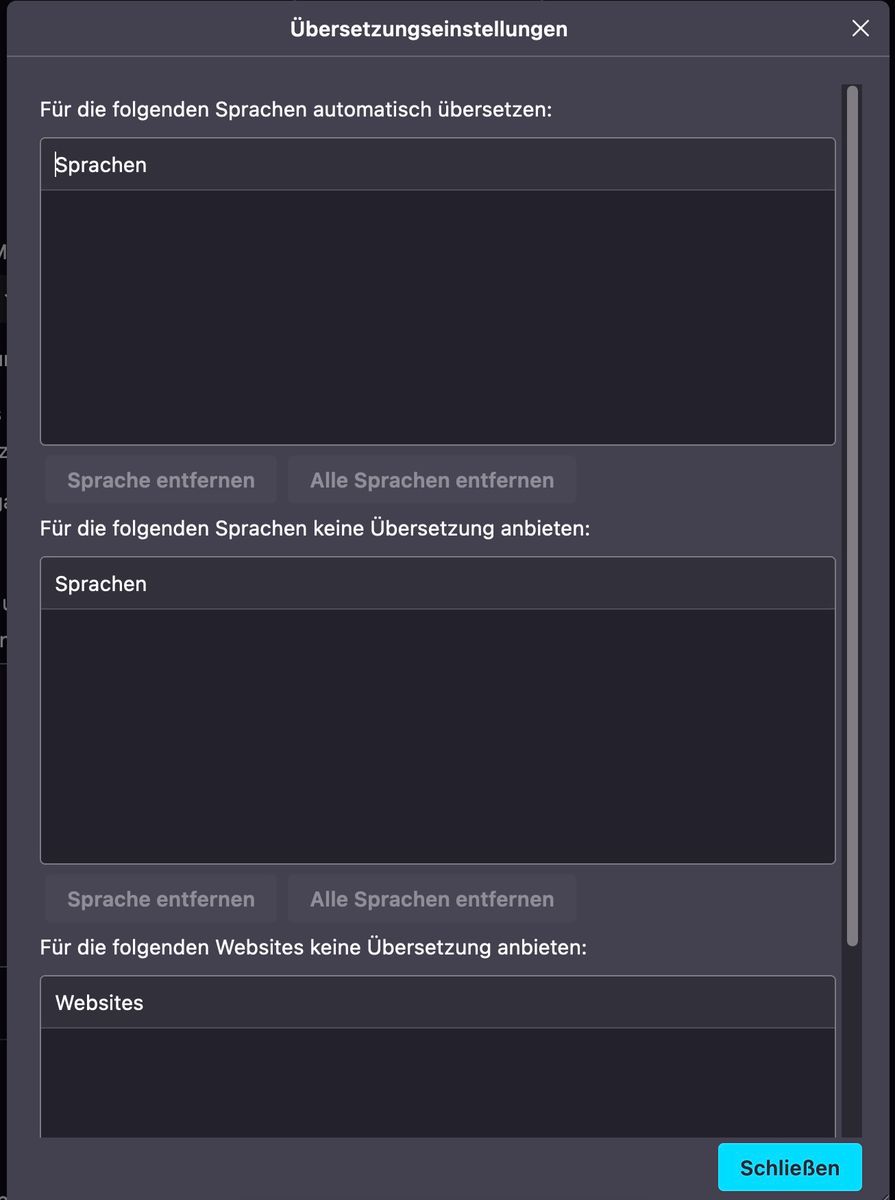Image resolution: width=895 pixels, height=1200 pixels.
Task: Click the 'automatisch übersetzen' section label
Action: tap(296, 109)
